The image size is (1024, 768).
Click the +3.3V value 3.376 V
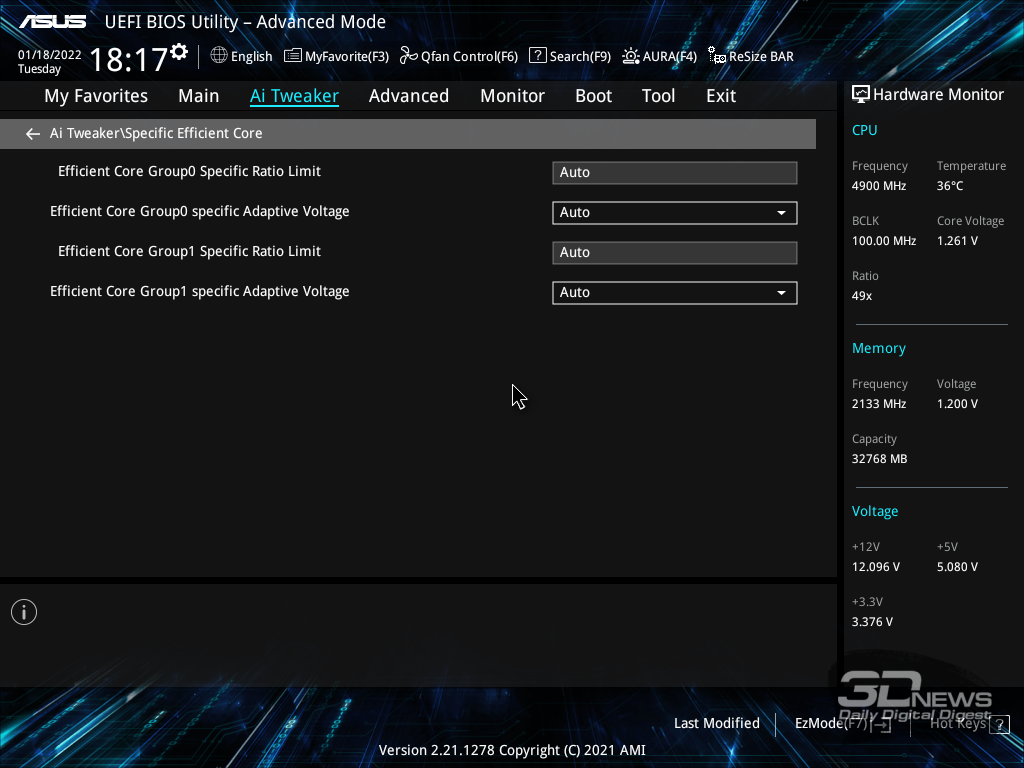pyautogui.click(x=872, y=622)
